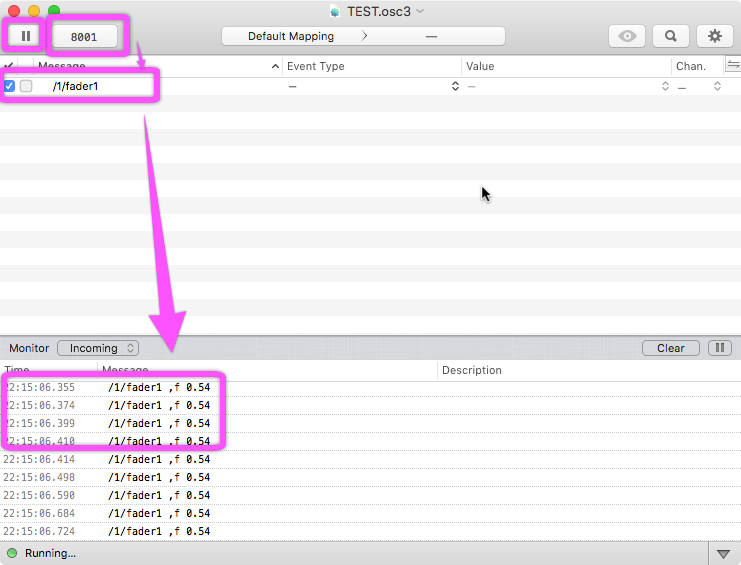The image size is (741, 565).
Task: Open search with the magnifying glass icon
Action: 671,36
